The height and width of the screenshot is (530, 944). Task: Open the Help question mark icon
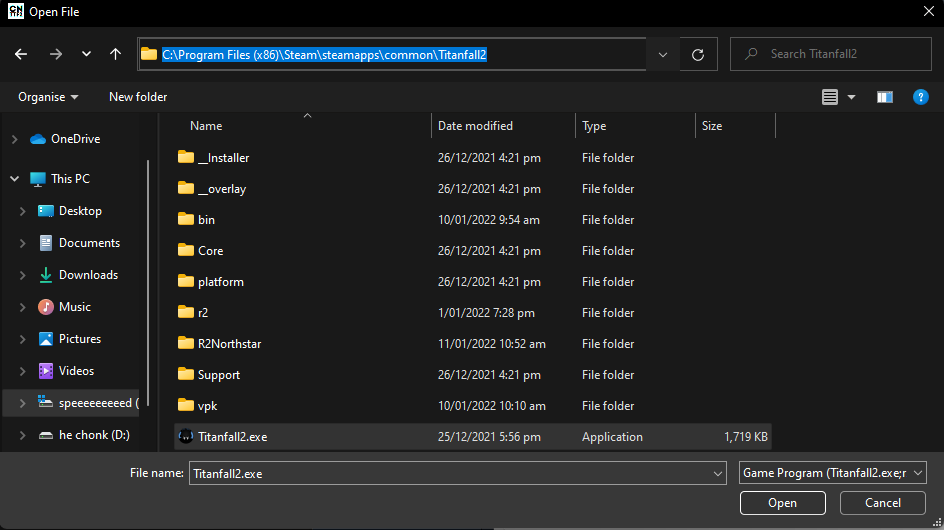921,97
